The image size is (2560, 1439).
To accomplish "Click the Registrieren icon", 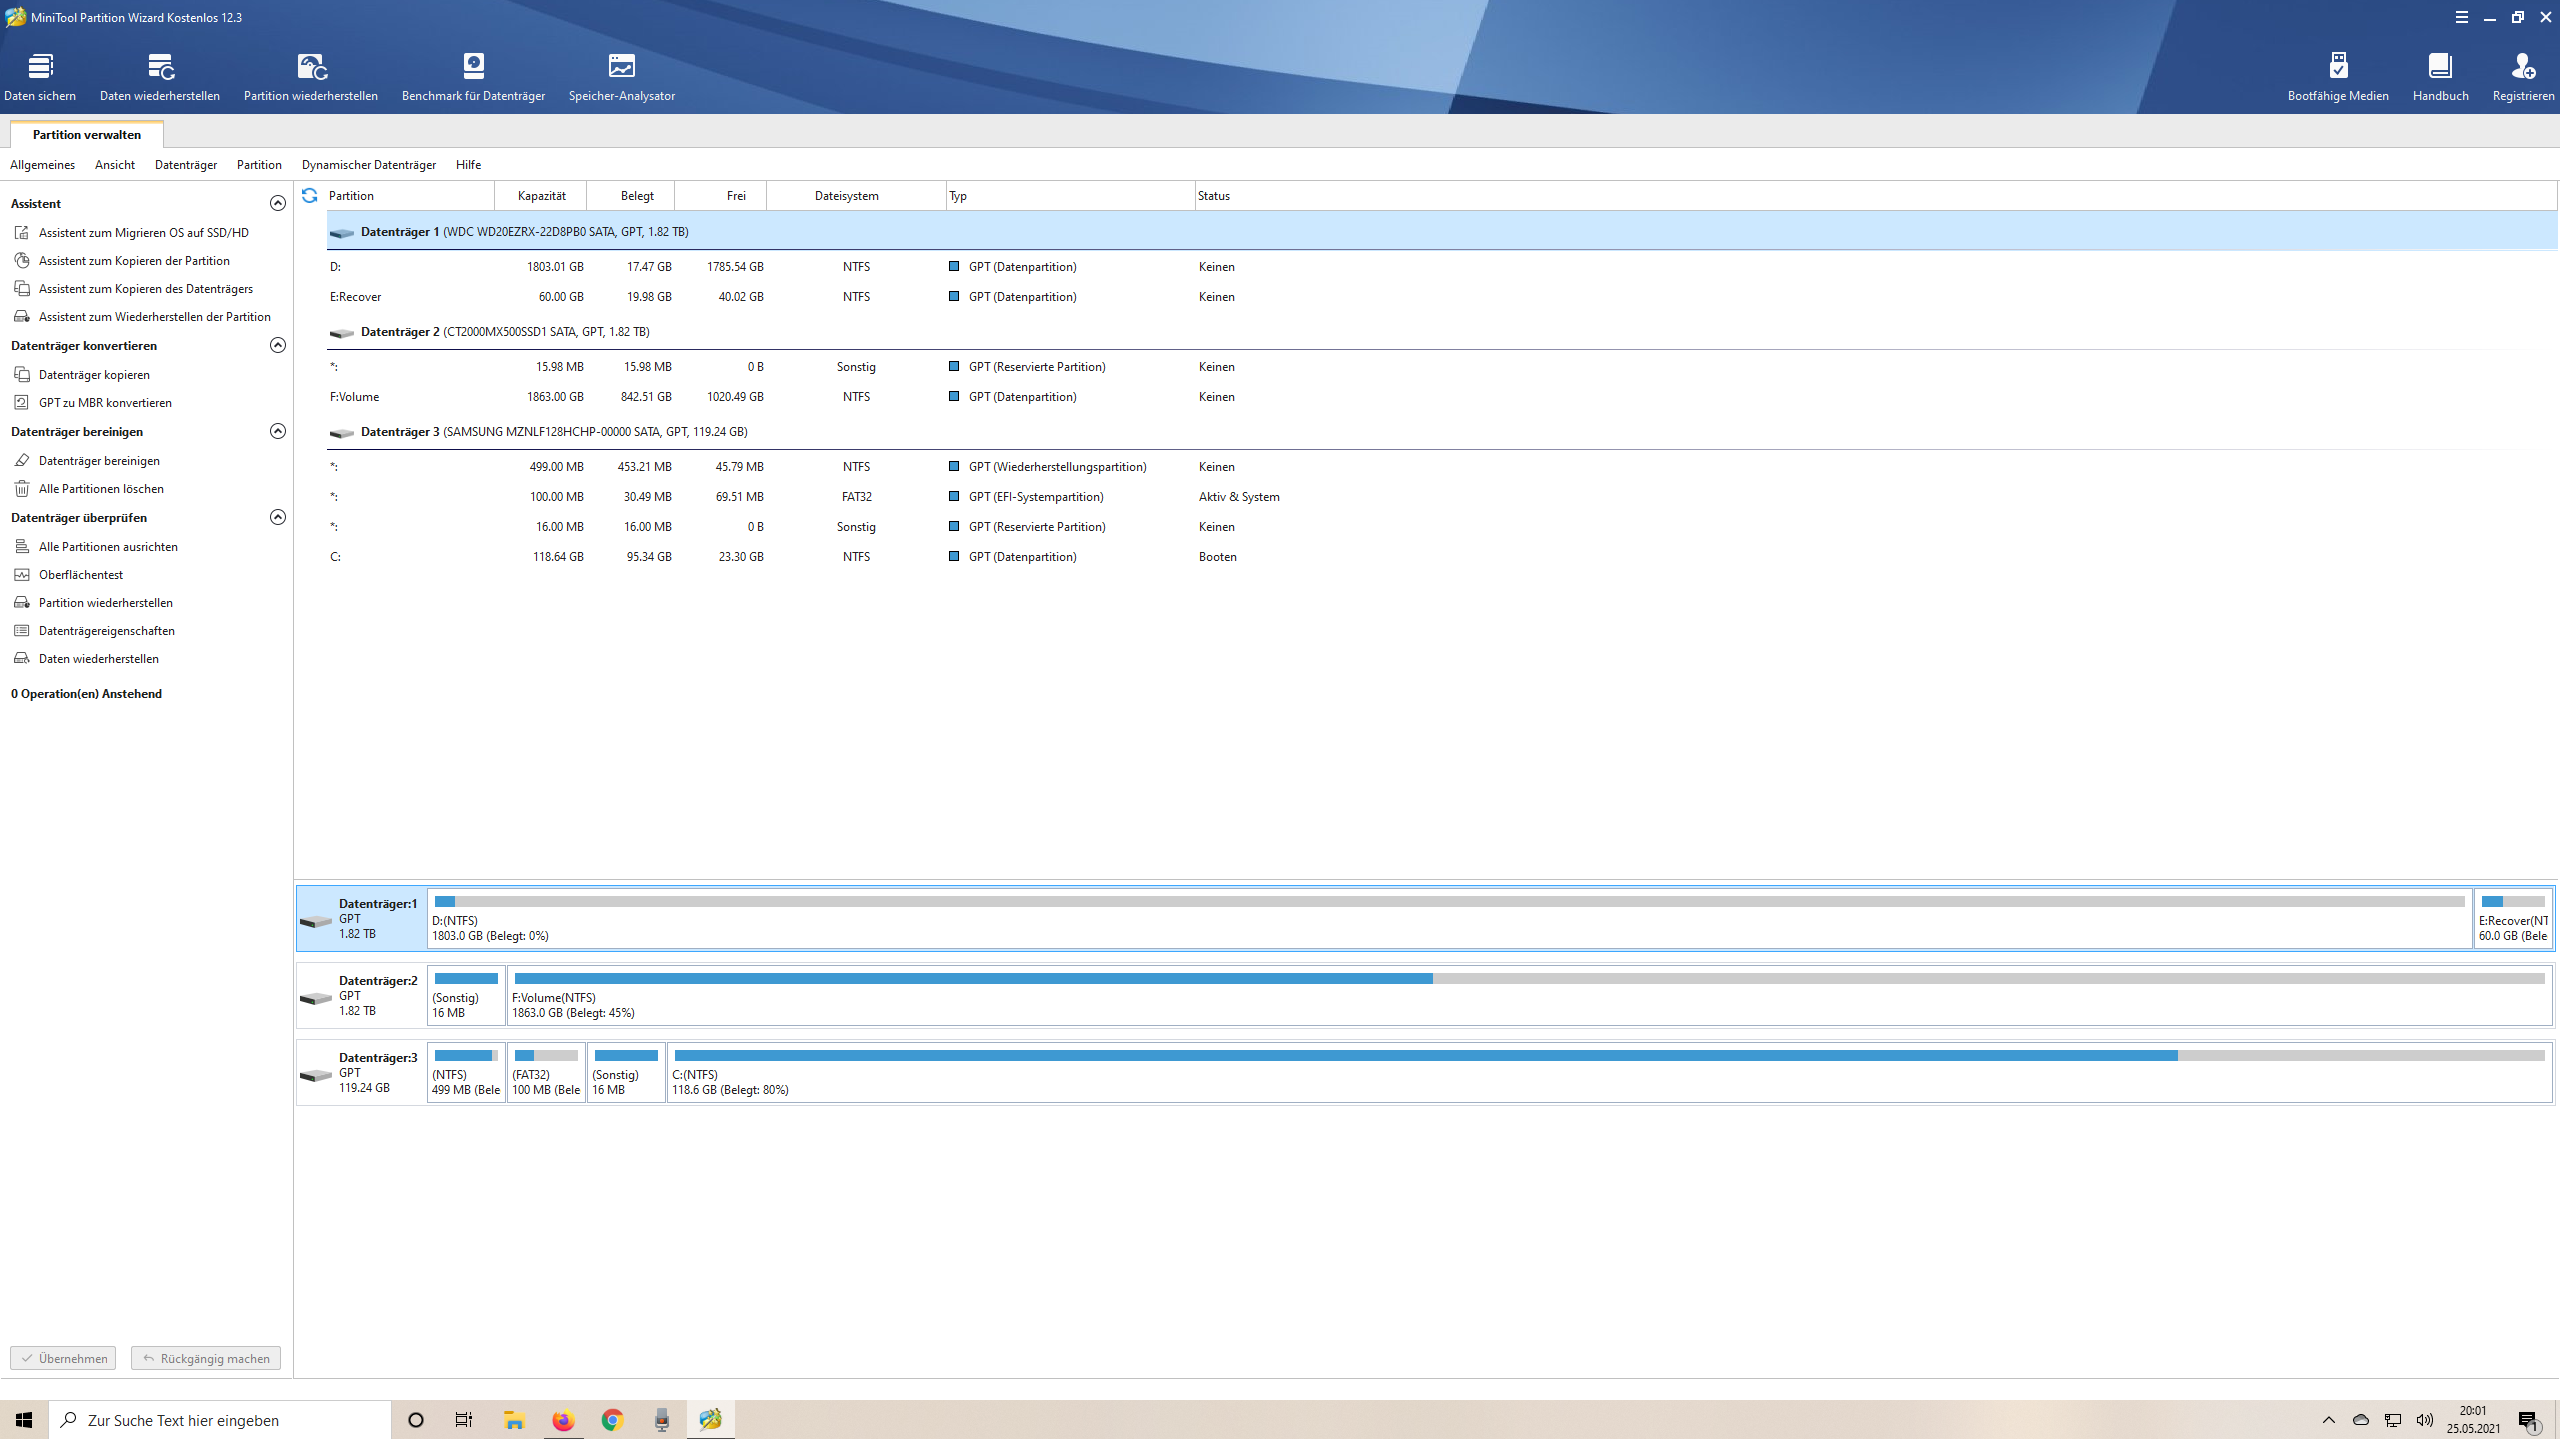I will click(x=2524, y=75).
